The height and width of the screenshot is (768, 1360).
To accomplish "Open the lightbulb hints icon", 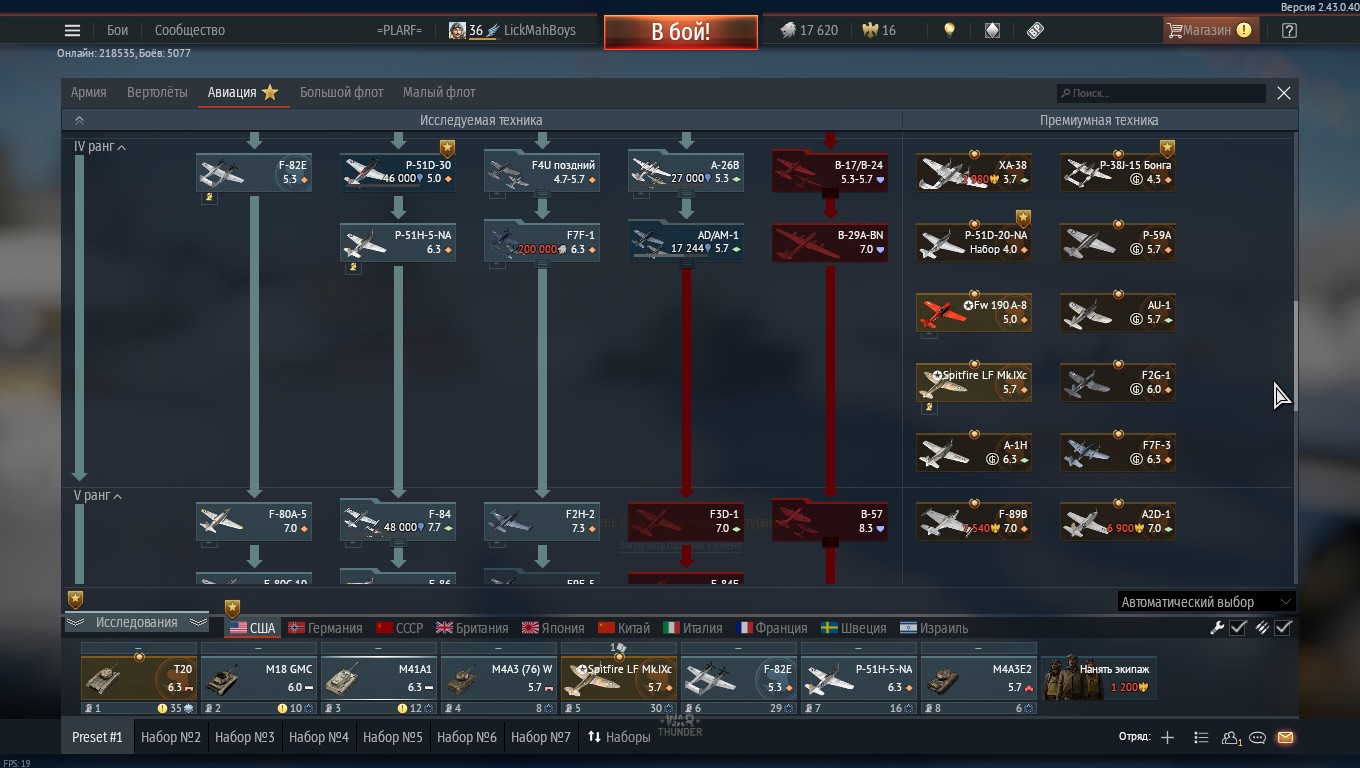I will pyautogui.click(x=949, y=30).
